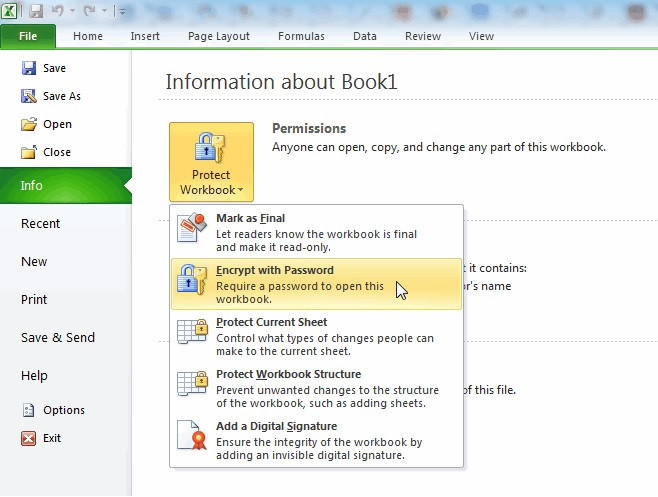This screenshot has width=658, height=497.
Task: Click the Excel application icon in title bar
Action: pos(11,11)
